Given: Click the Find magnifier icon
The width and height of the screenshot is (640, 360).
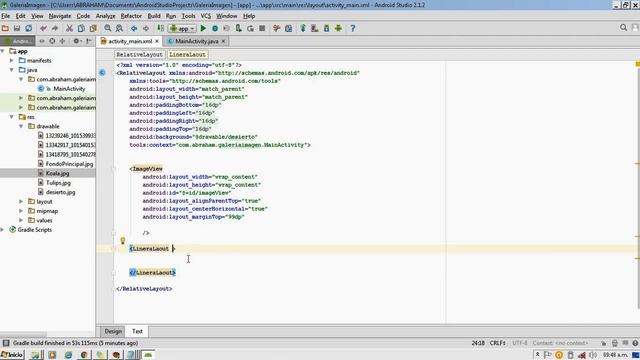Looking at the screenshot, I should pos(107,28).
